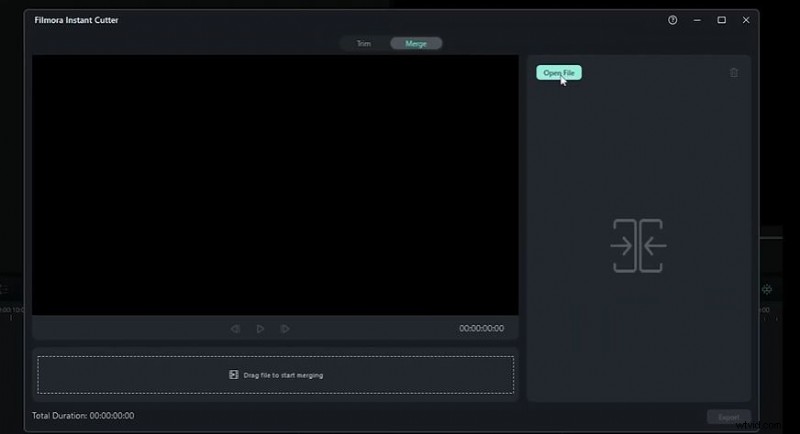Click the black video preview area
Viewport: 800px width, 434px height.
[276, 185]
